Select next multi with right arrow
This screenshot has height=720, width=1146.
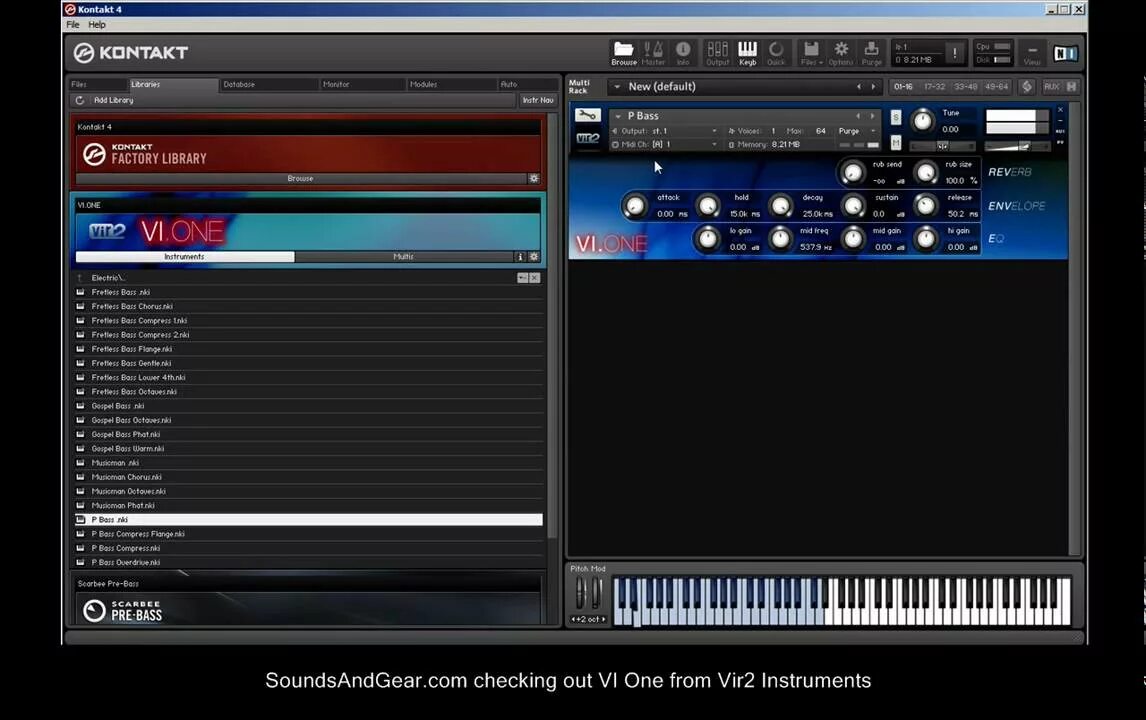click(873, 86)
